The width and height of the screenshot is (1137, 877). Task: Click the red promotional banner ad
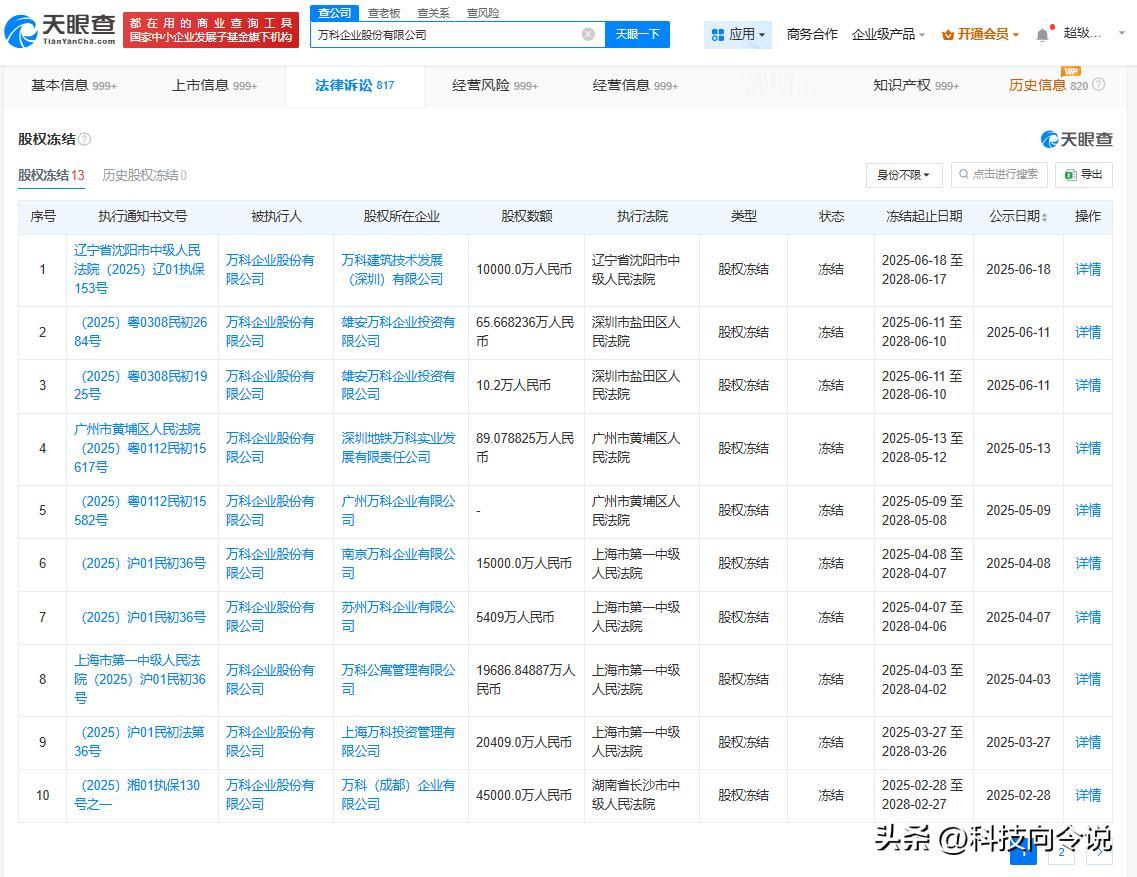click(x=211, y=30)
